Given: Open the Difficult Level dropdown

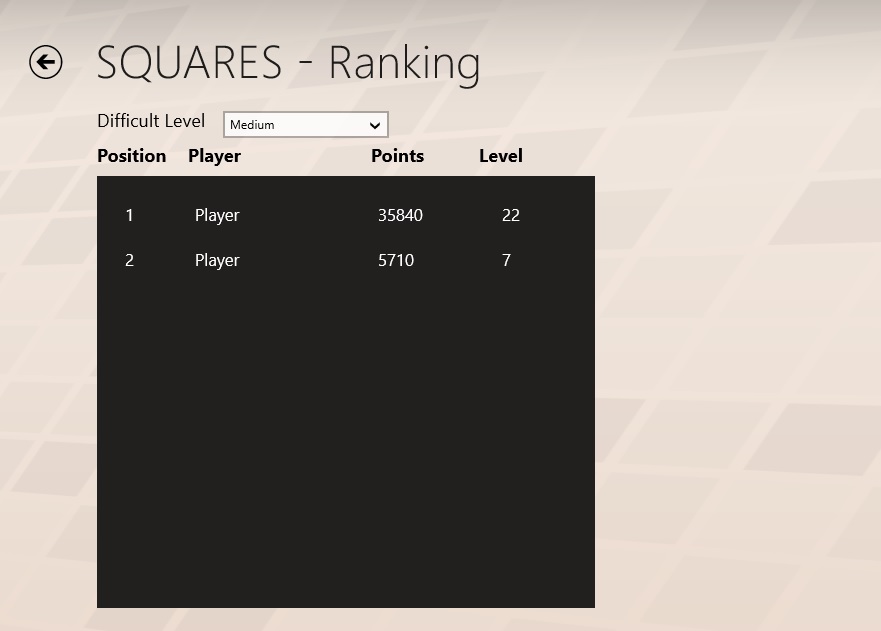Looking at the screenshot, I should 305,125.
